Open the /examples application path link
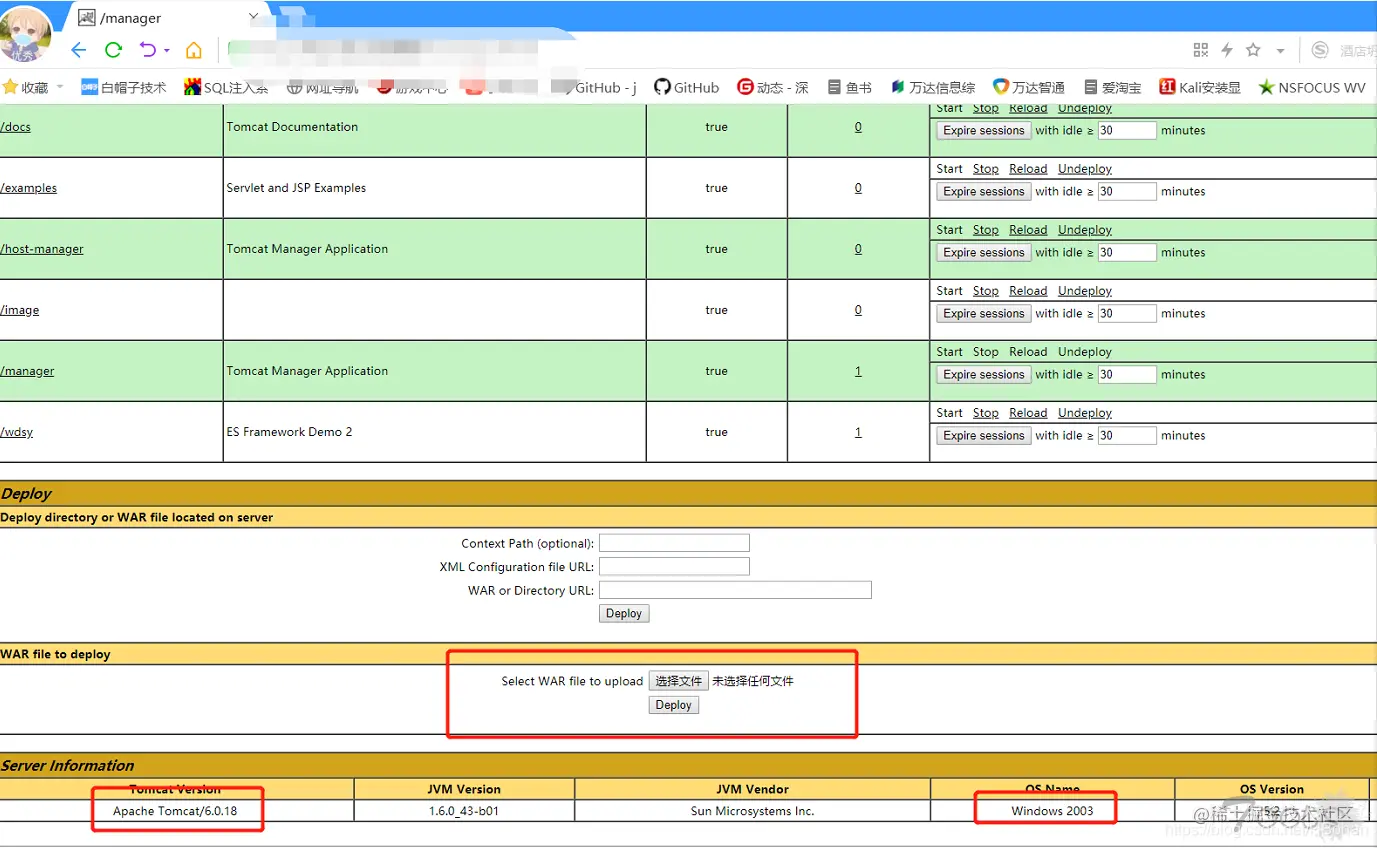 pyautogui.click(x=28, y=188)
